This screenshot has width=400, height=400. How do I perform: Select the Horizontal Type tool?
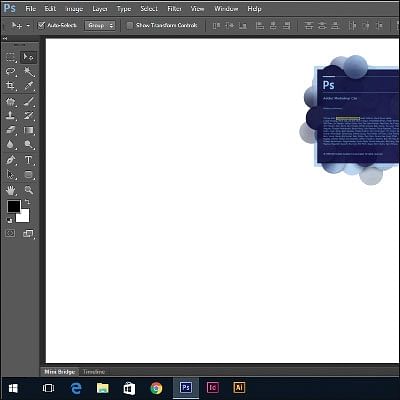29,160
